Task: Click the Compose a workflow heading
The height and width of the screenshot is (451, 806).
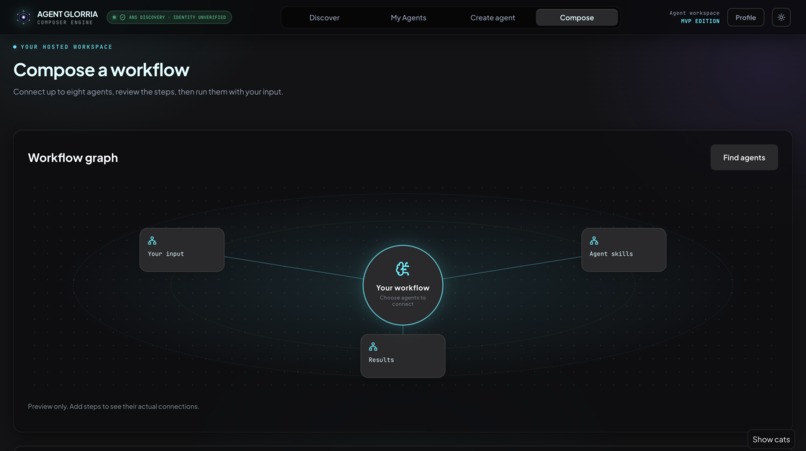Action: coord(101,70)
